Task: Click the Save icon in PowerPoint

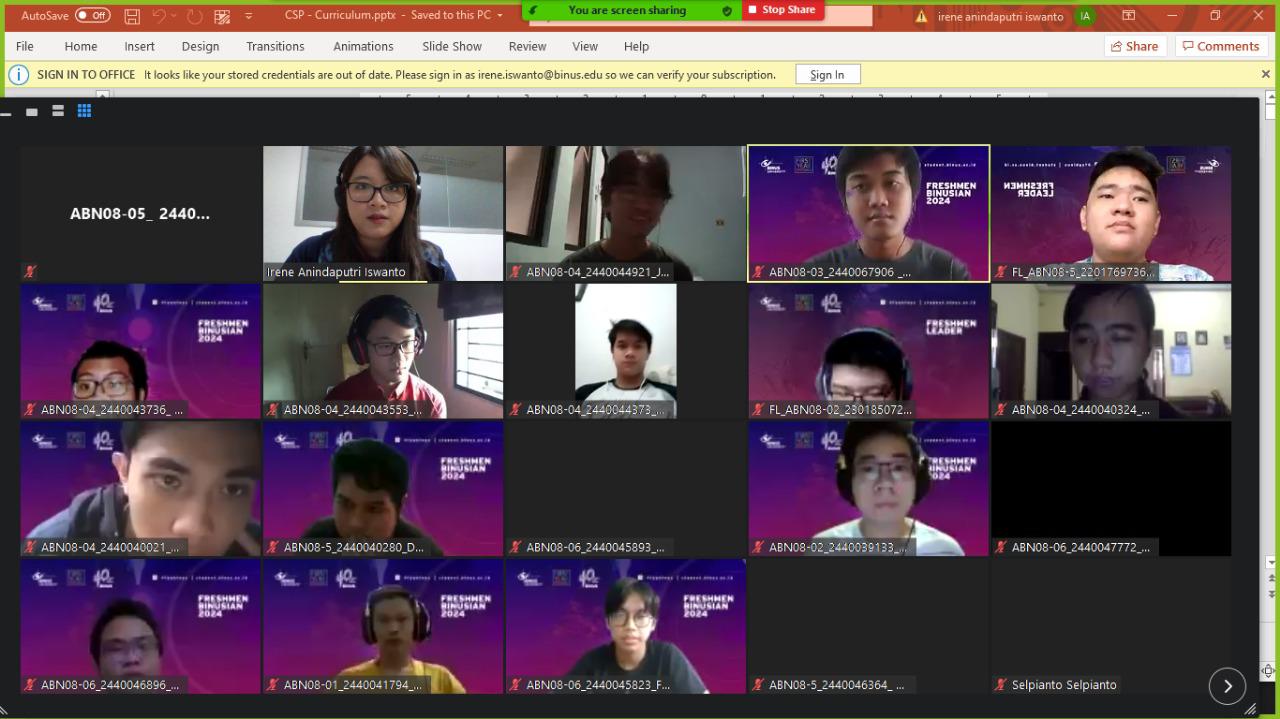Action: (x=132, y=16)
